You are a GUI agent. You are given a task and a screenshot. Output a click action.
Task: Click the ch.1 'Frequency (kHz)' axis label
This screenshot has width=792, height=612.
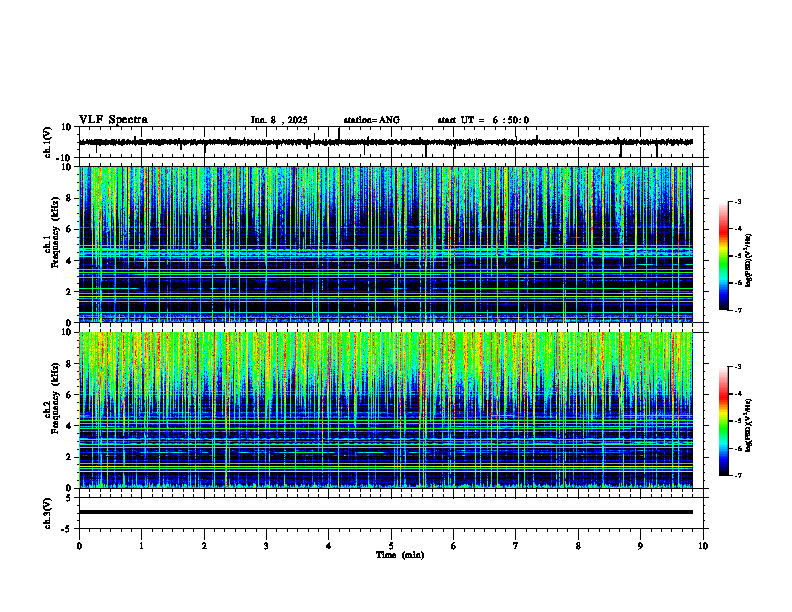tap(55, 232)
